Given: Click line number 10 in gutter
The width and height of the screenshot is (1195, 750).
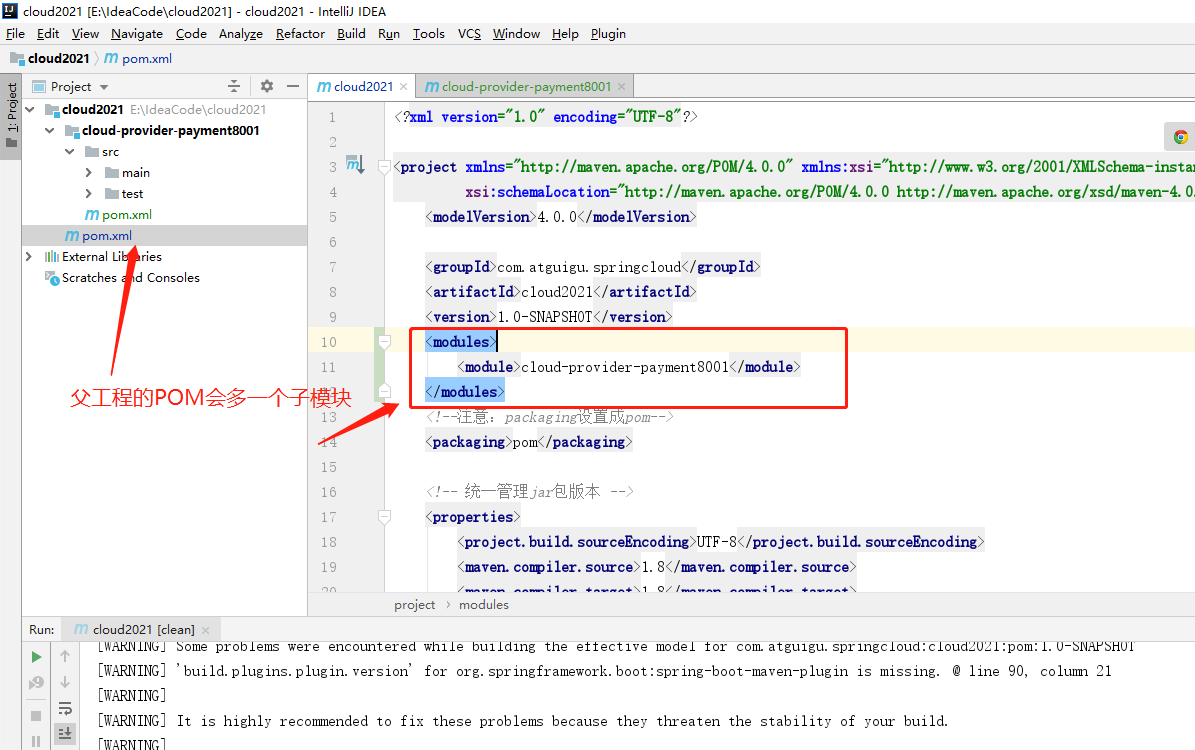Looking at the screenshot, I should pos(328,342).
